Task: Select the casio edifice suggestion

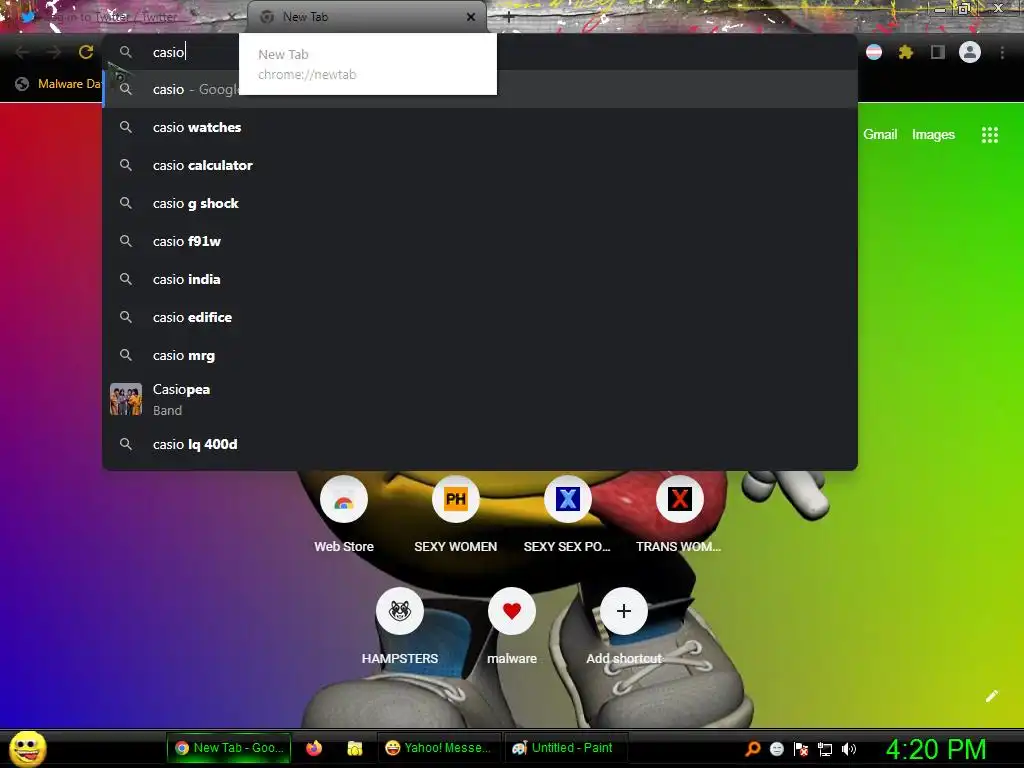Action: pyautogui.click(x=480, y=317)
